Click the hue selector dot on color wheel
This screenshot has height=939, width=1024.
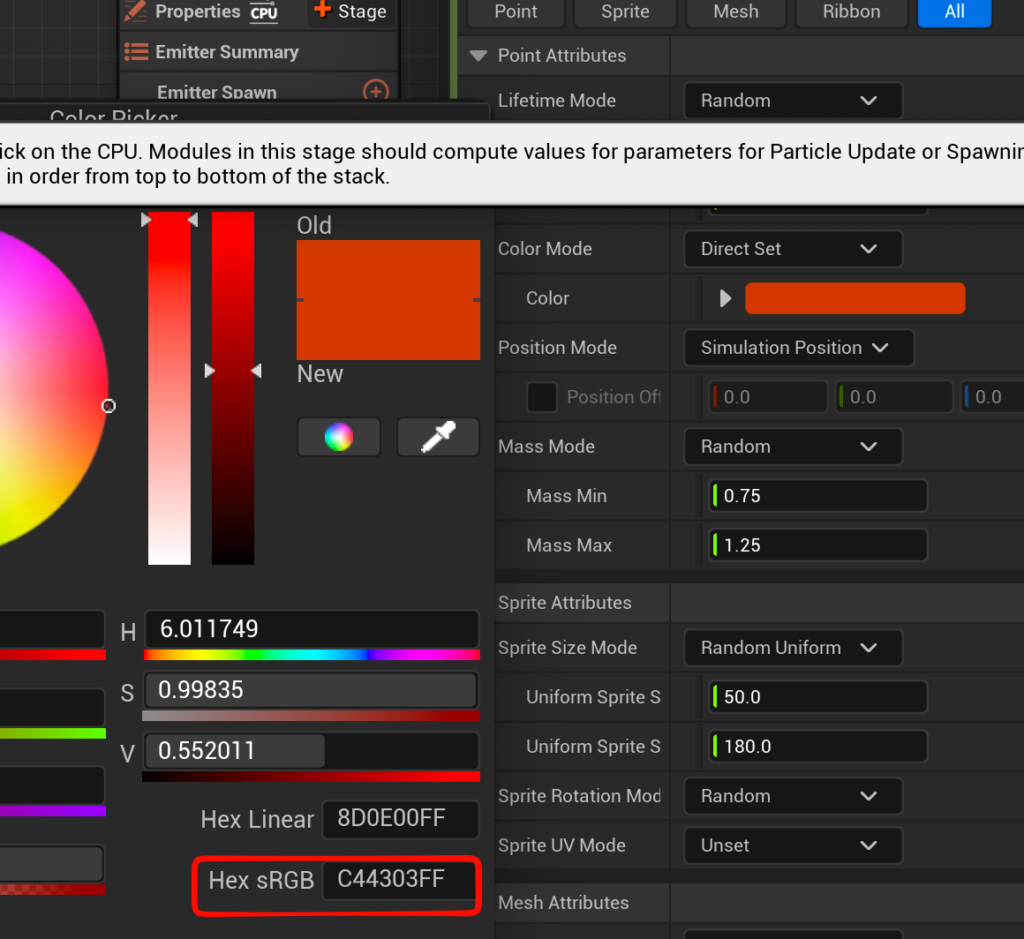coord(109,406)
